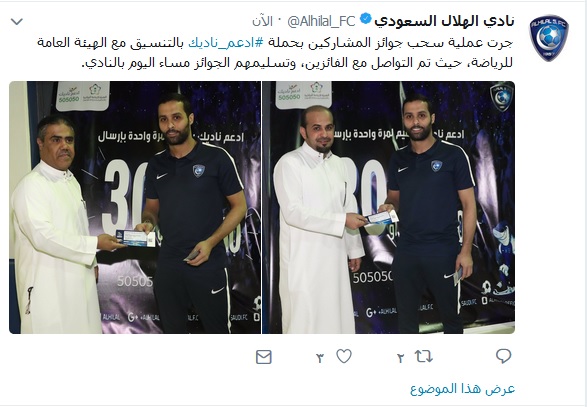Open the right photo of prize handover
Screen dimensions: 587x407
389,207
